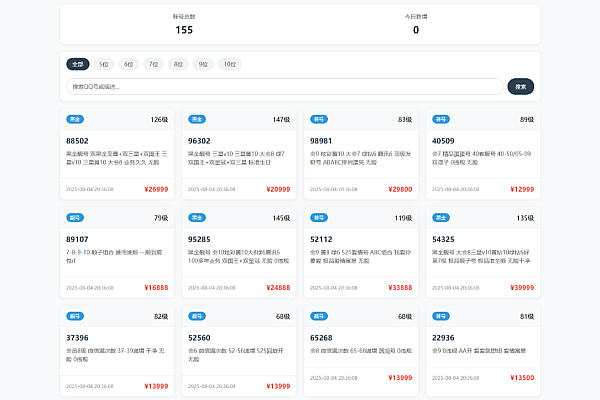Filter by 6位 numbers

[x=129, y=64]
